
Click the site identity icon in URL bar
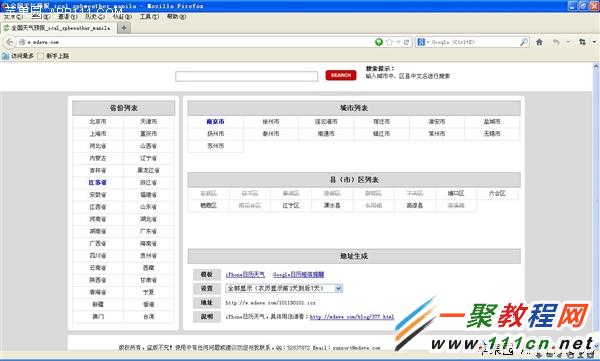click(x=22, y=42)
